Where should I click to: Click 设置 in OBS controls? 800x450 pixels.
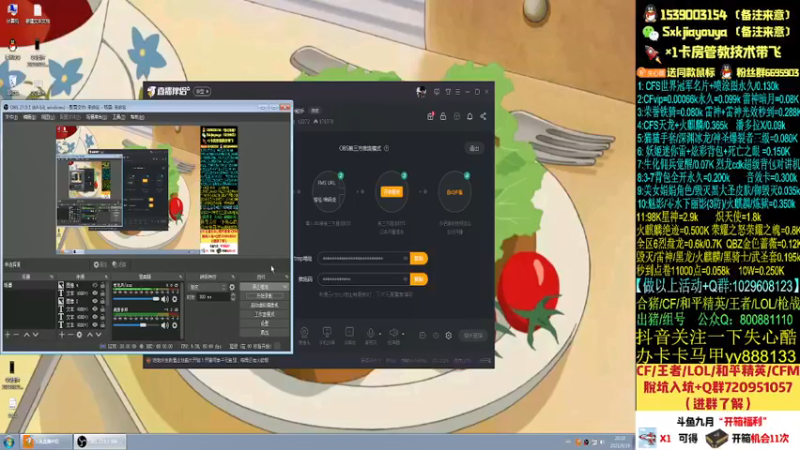tap(264, 323)
